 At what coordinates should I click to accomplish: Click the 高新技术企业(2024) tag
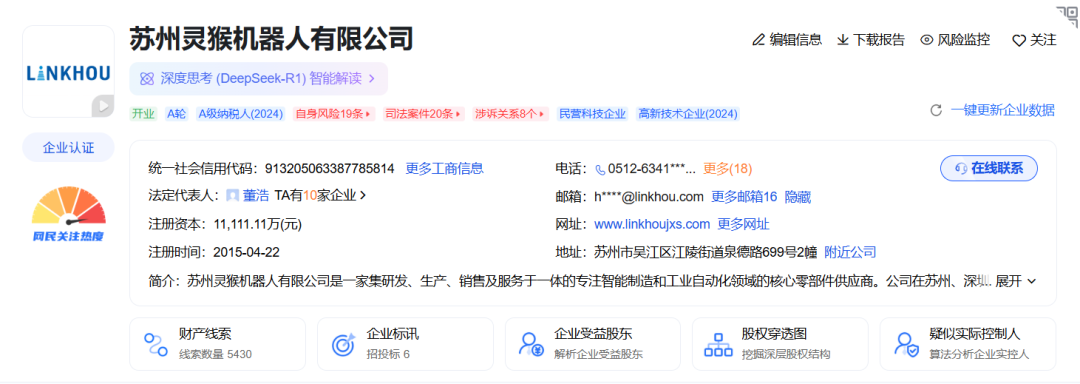(687, 114)
